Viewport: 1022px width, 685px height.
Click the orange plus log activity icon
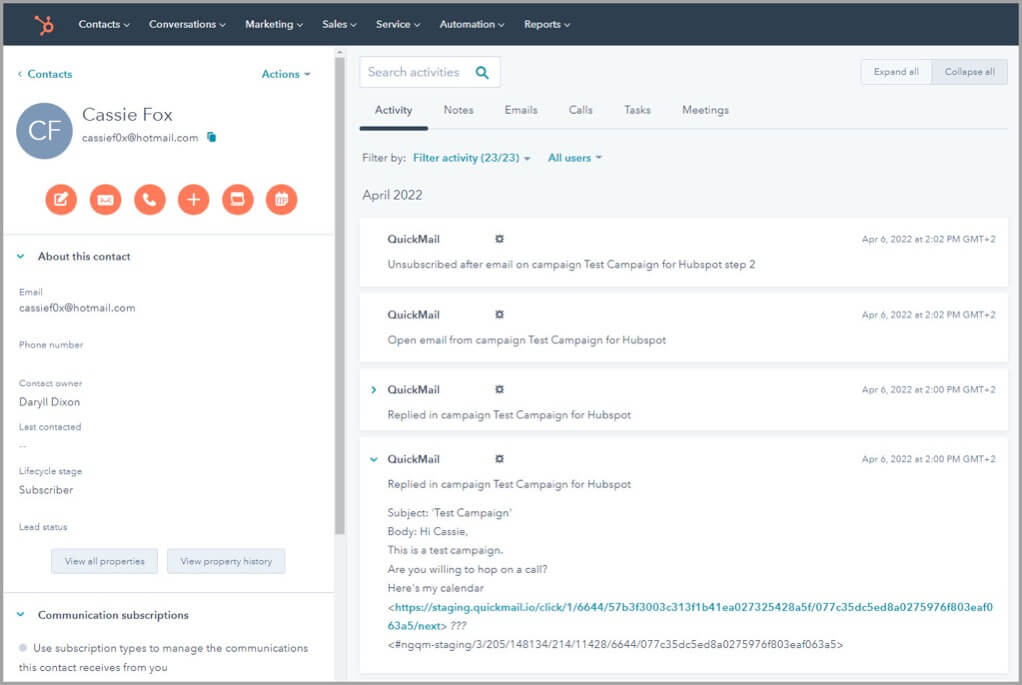coord(193,200)
